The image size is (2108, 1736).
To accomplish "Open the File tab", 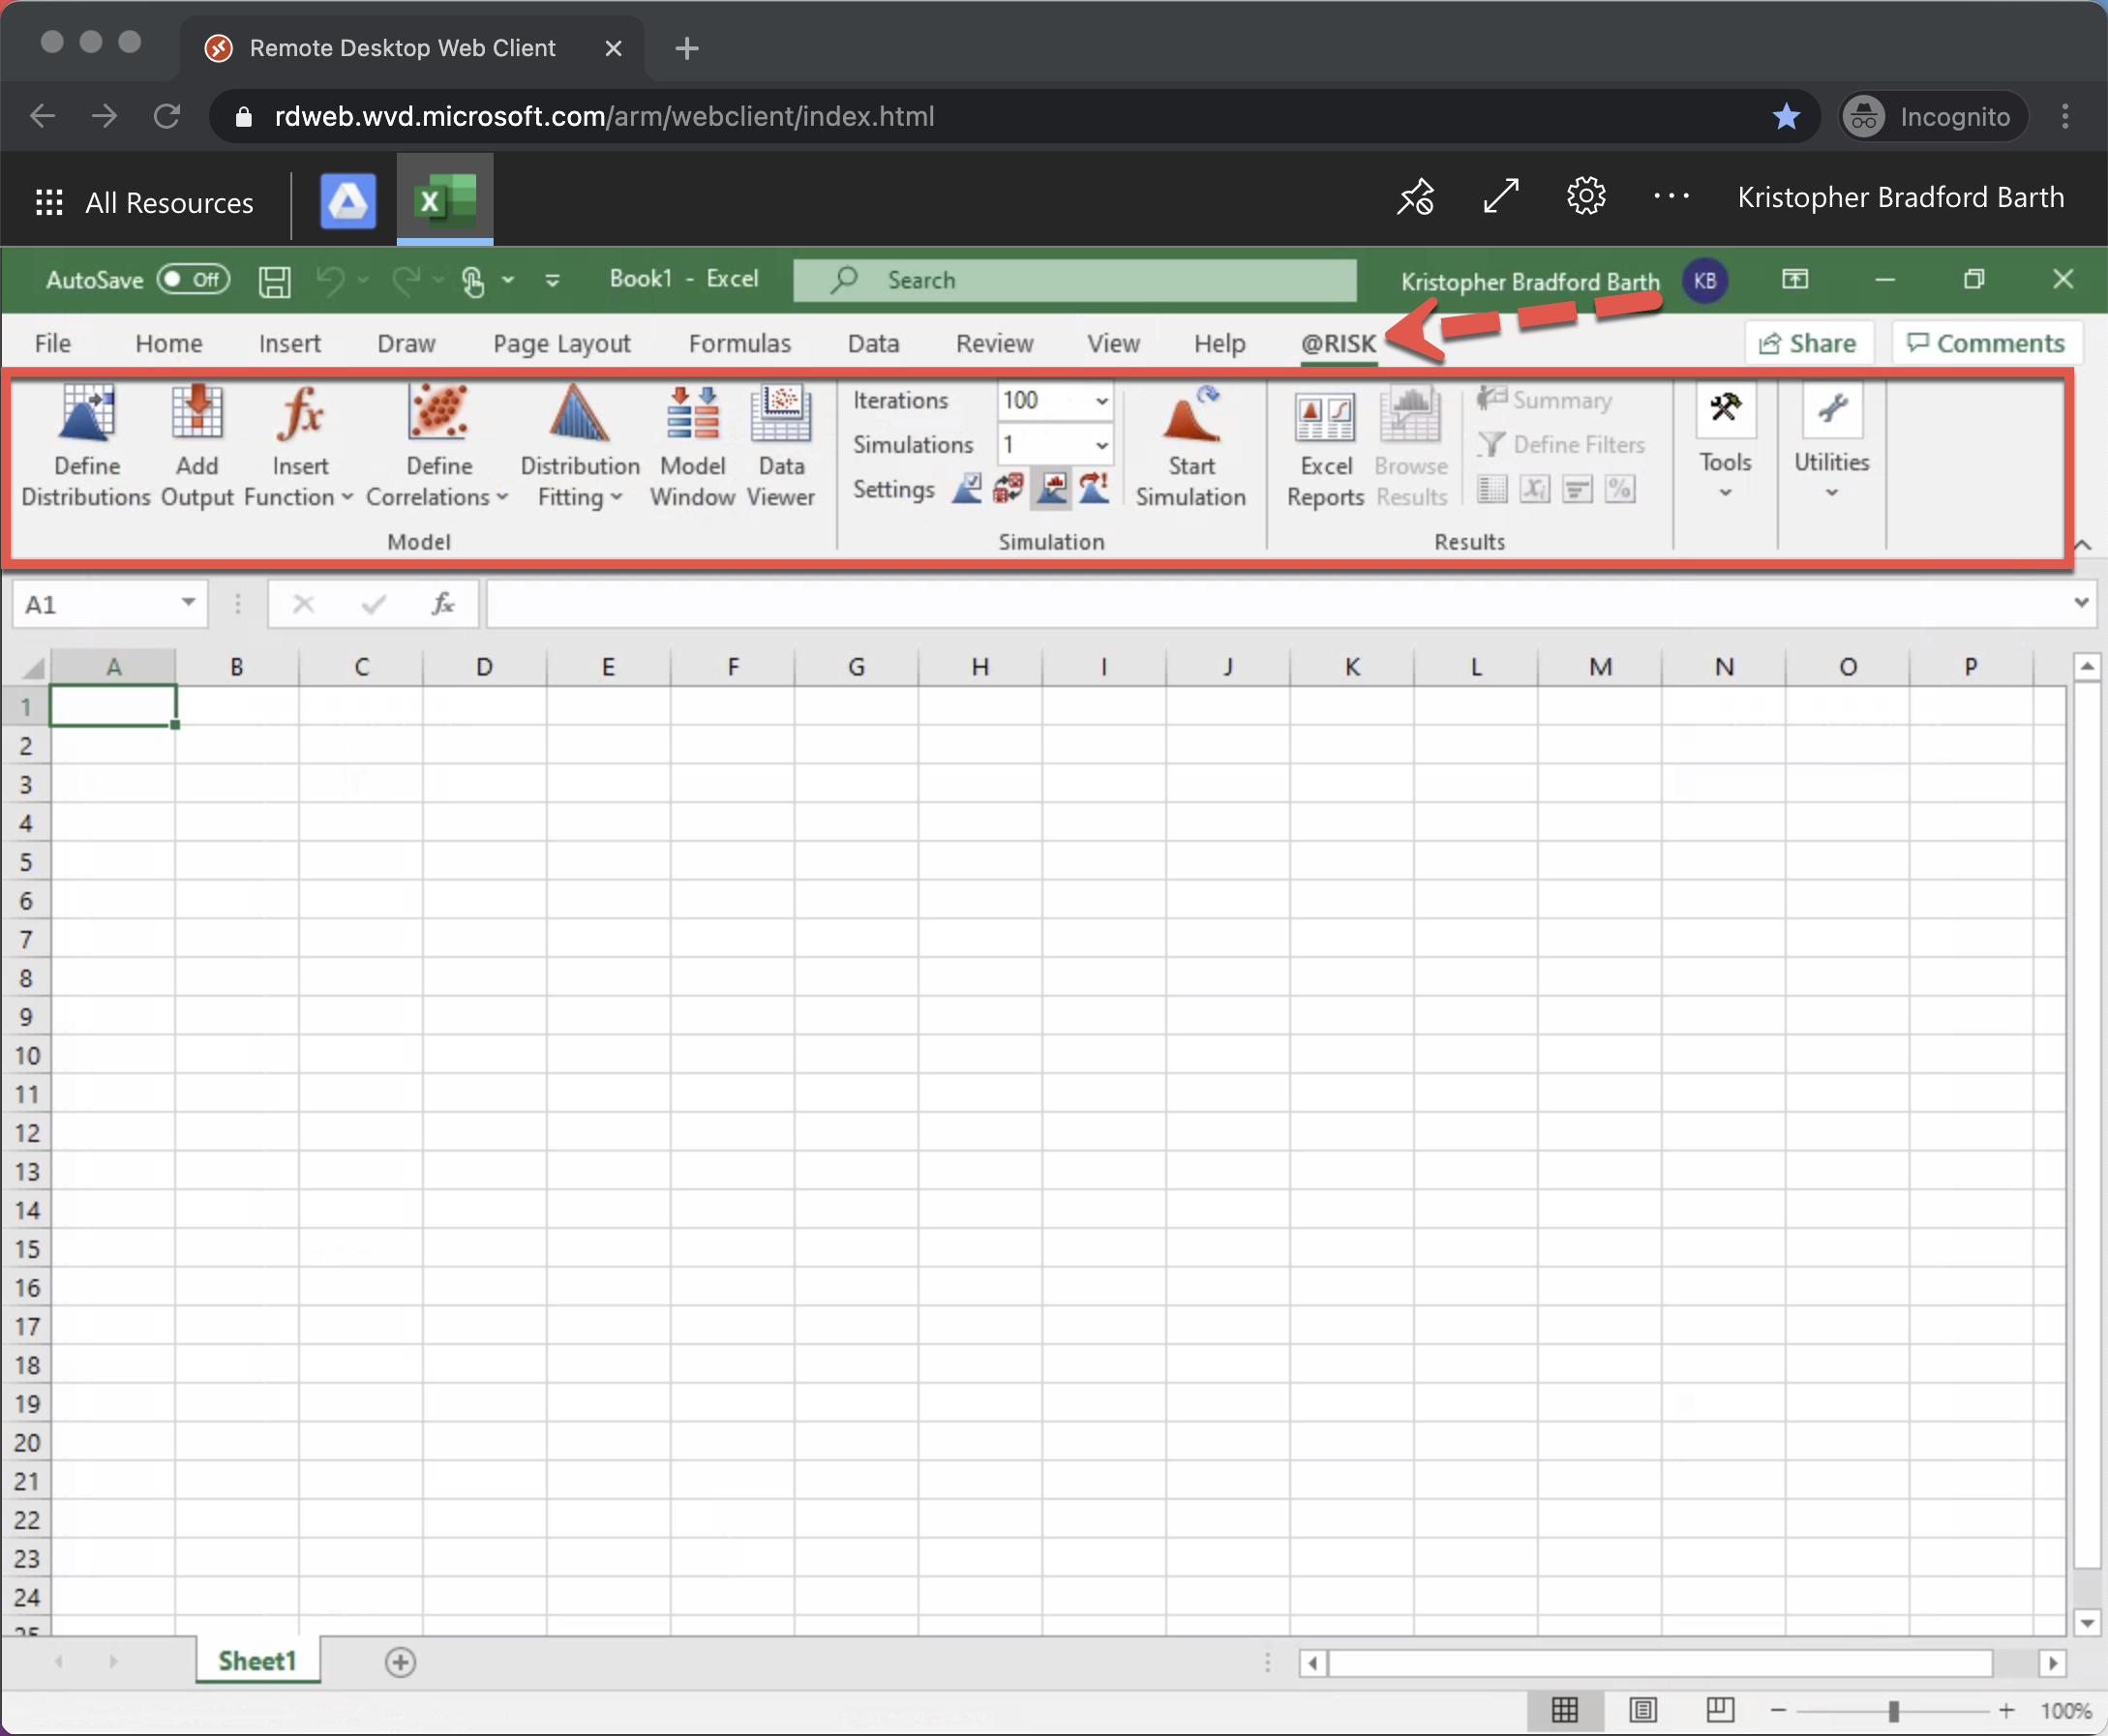I will (x=53, y=343).
